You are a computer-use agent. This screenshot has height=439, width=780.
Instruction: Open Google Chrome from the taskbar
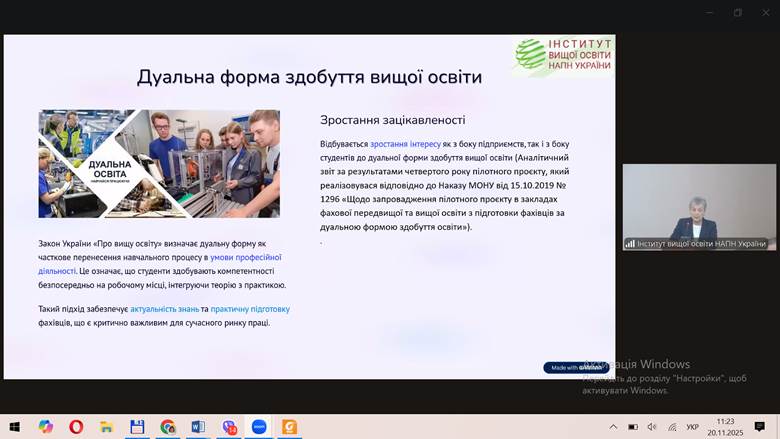[167, 427]
